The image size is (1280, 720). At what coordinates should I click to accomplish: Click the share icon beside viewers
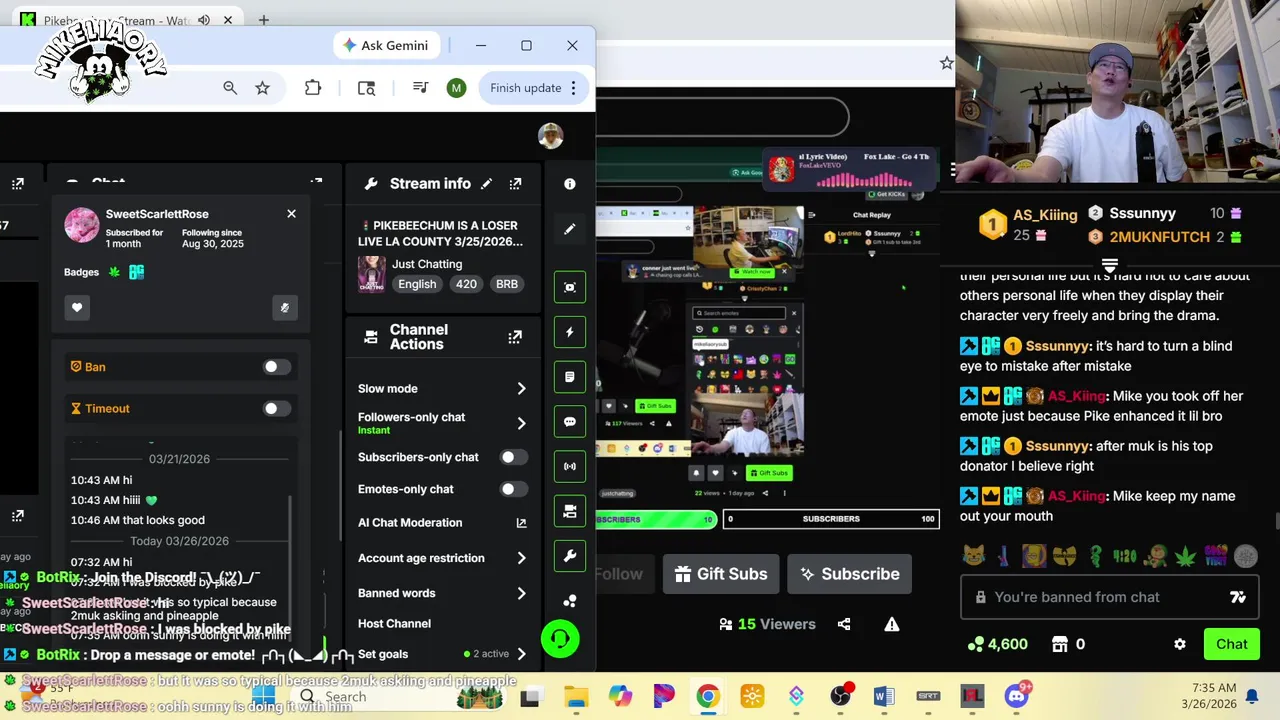(x=844, y=624)
